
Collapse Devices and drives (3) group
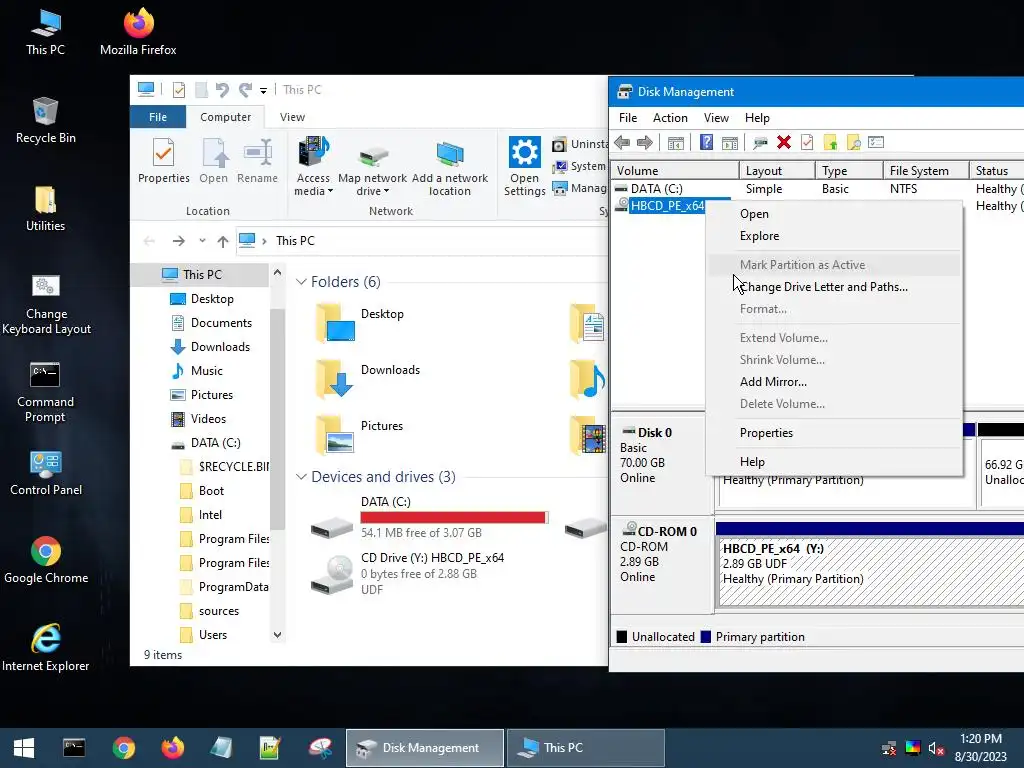click(301, 477)
